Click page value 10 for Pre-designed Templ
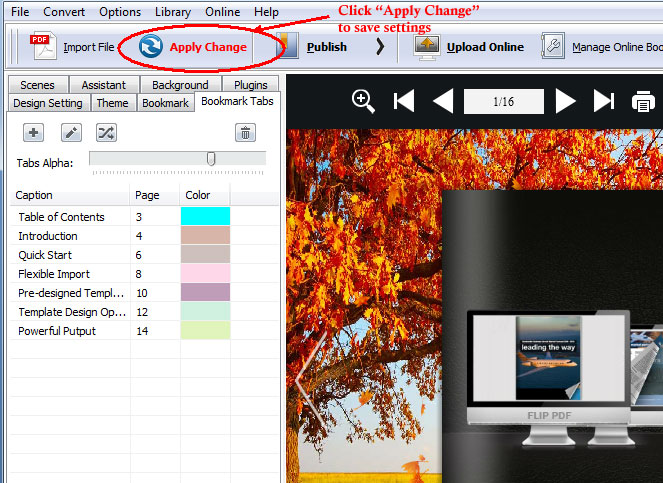The width and height of the screenshot is (663, 483). (142, 293)
